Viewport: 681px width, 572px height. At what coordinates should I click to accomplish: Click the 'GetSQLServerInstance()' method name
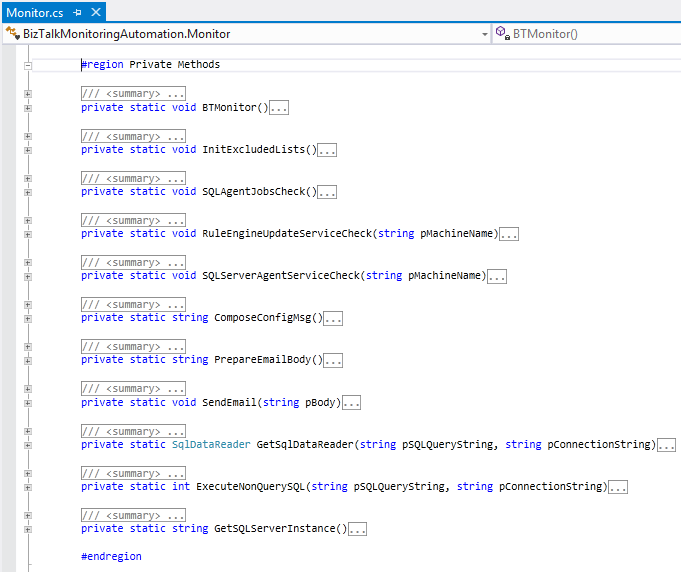[281, 529]
